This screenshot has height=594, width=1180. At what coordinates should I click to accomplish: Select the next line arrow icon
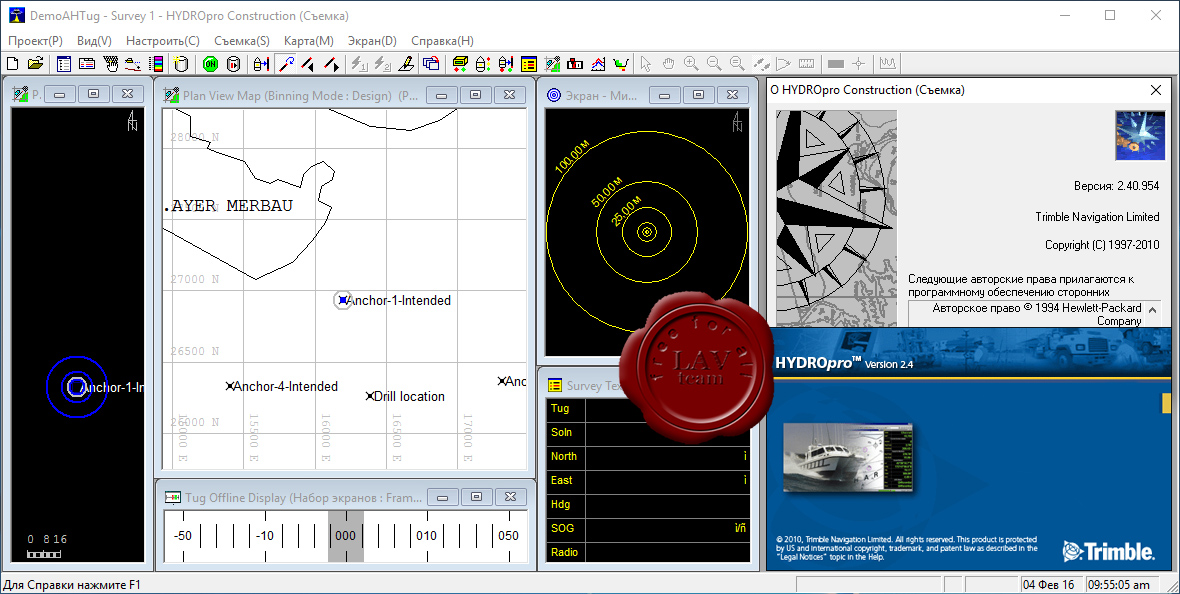[x=331, y=64]
